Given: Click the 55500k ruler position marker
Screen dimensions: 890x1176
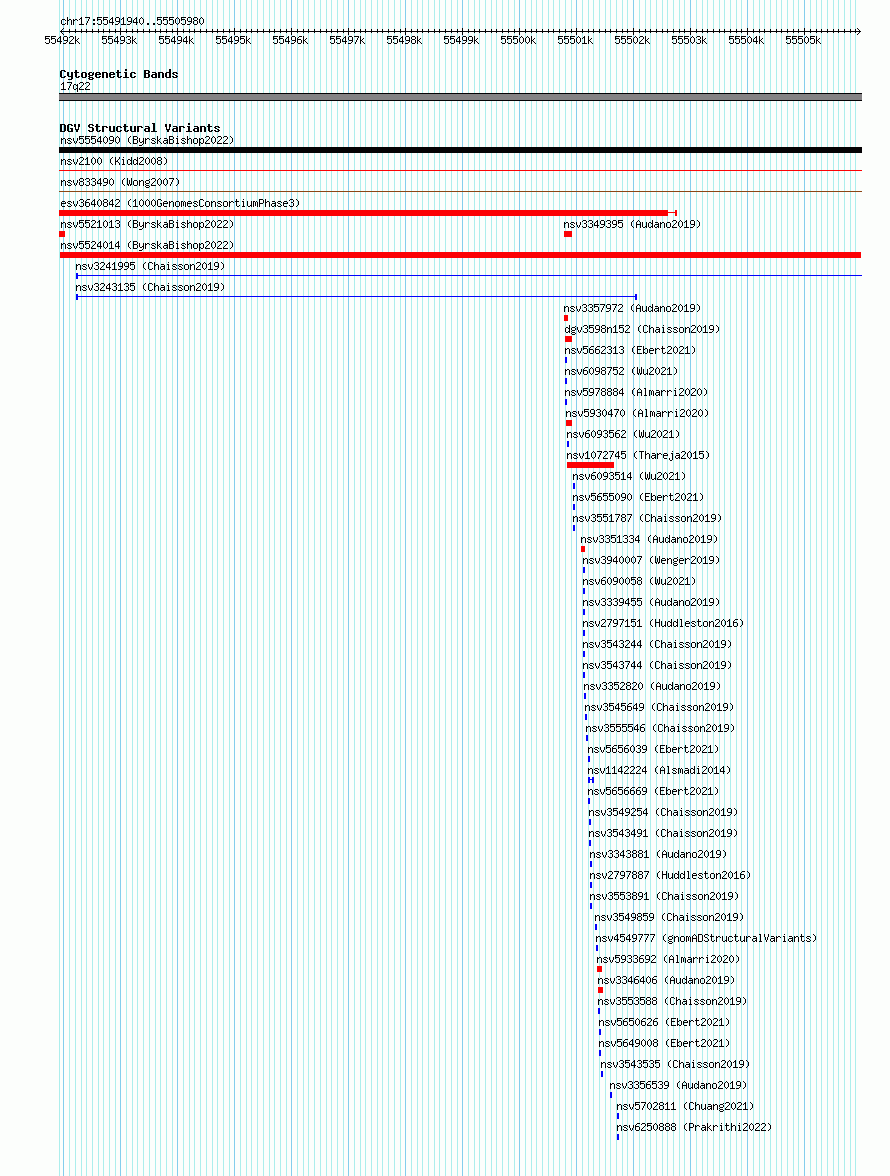Looking at the screenshot, I should coord(518,40).
